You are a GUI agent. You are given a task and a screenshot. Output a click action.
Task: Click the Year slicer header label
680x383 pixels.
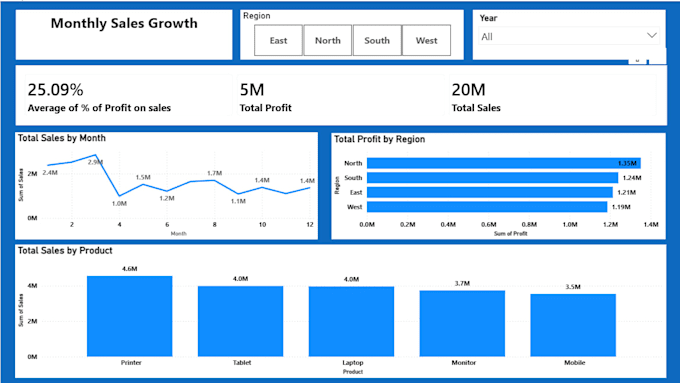[488, 18]
